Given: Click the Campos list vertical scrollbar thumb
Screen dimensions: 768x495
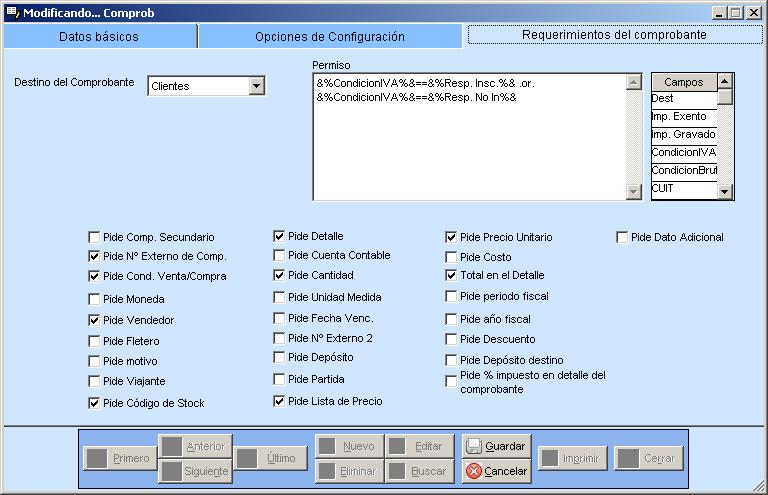Looking at the screenshot, I should [x=726, y=97].
